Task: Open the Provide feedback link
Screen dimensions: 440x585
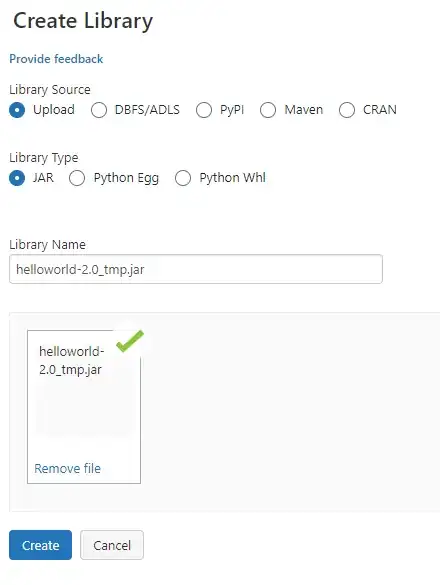Action: pos(56,59)
